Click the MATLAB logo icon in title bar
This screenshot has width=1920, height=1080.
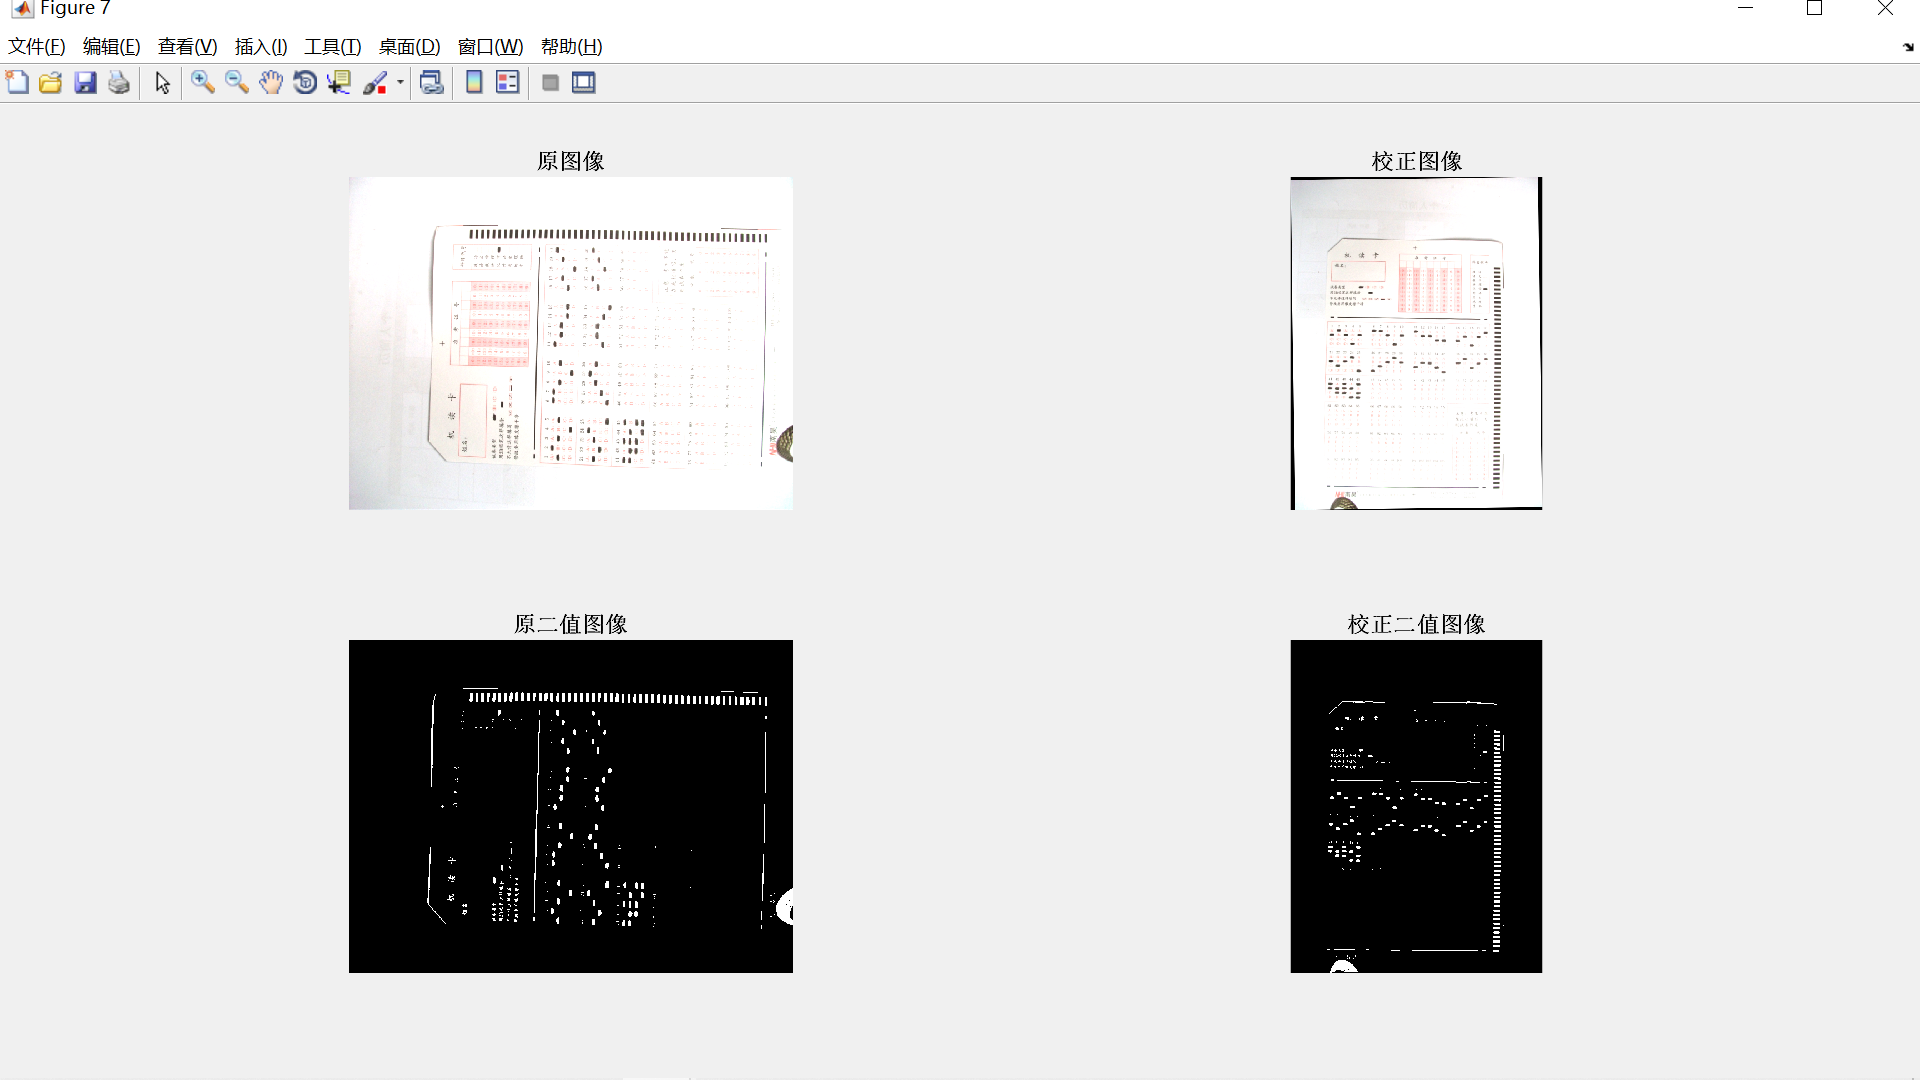(x=22, y=9)
